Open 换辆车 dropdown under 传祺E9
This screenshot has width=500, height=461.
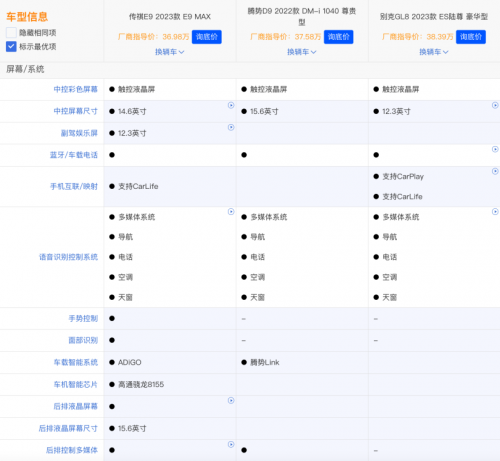(170, 52)
